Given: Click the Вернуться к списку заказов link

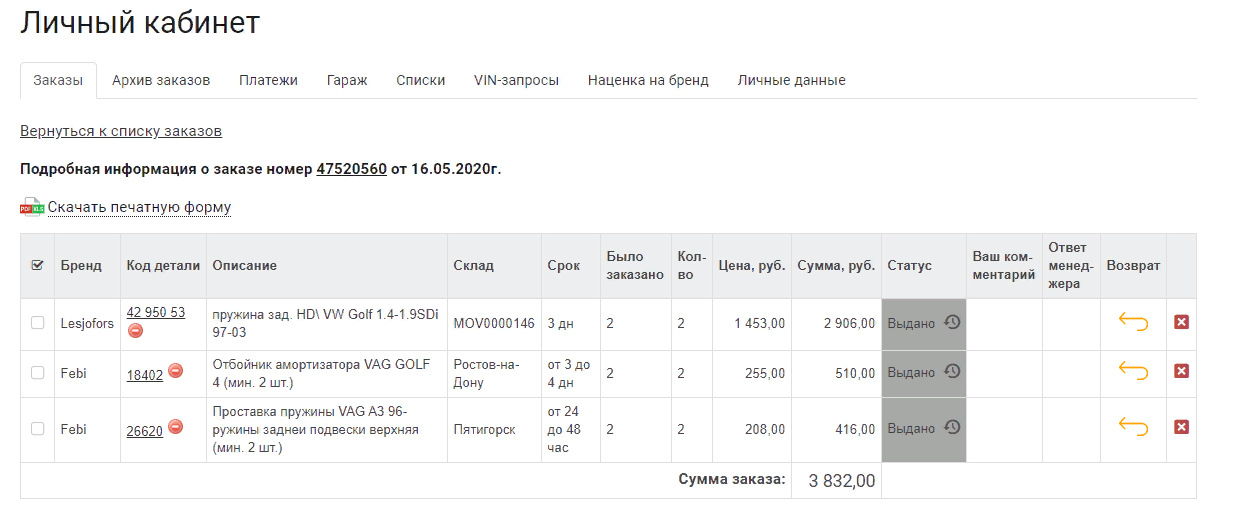Looking at the screenshot, I should coord(121,131).
